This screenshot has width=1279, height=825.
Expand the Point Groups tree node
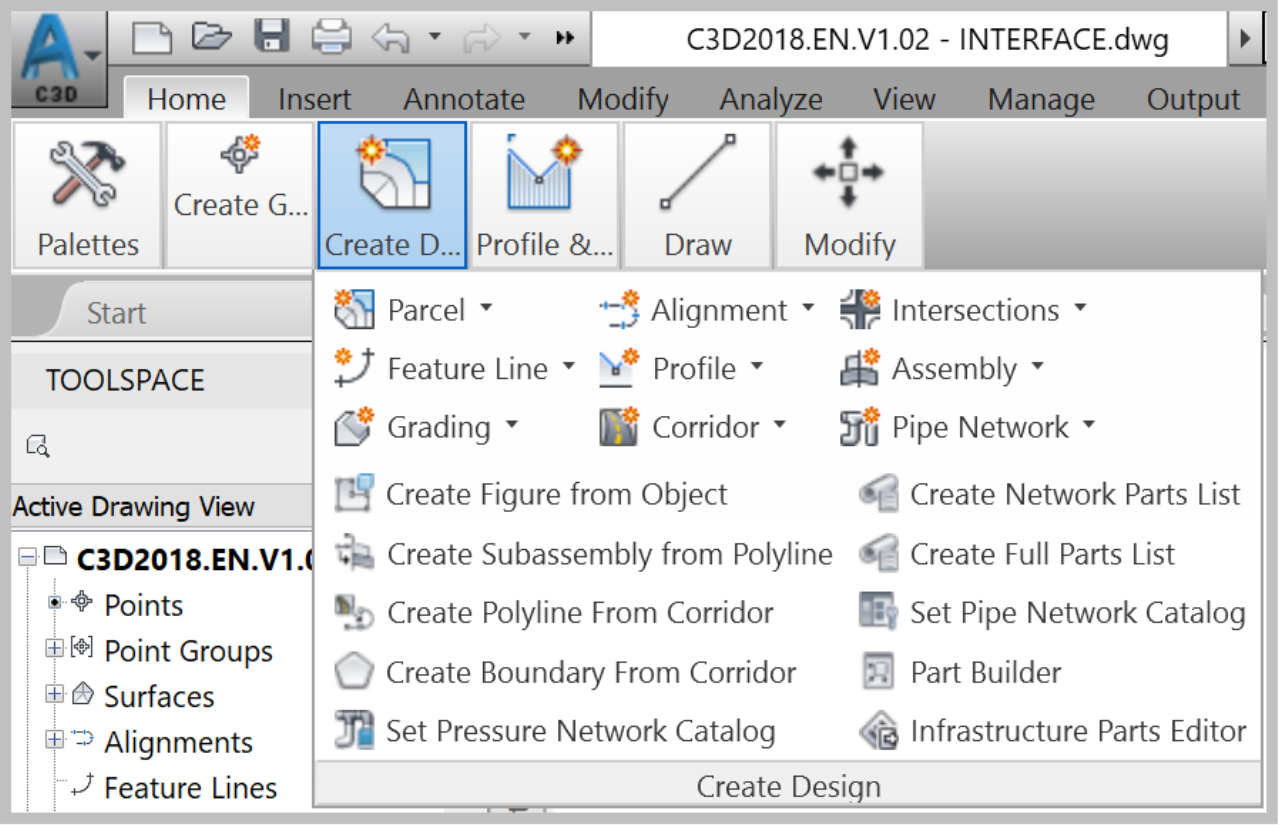[54, 649]
